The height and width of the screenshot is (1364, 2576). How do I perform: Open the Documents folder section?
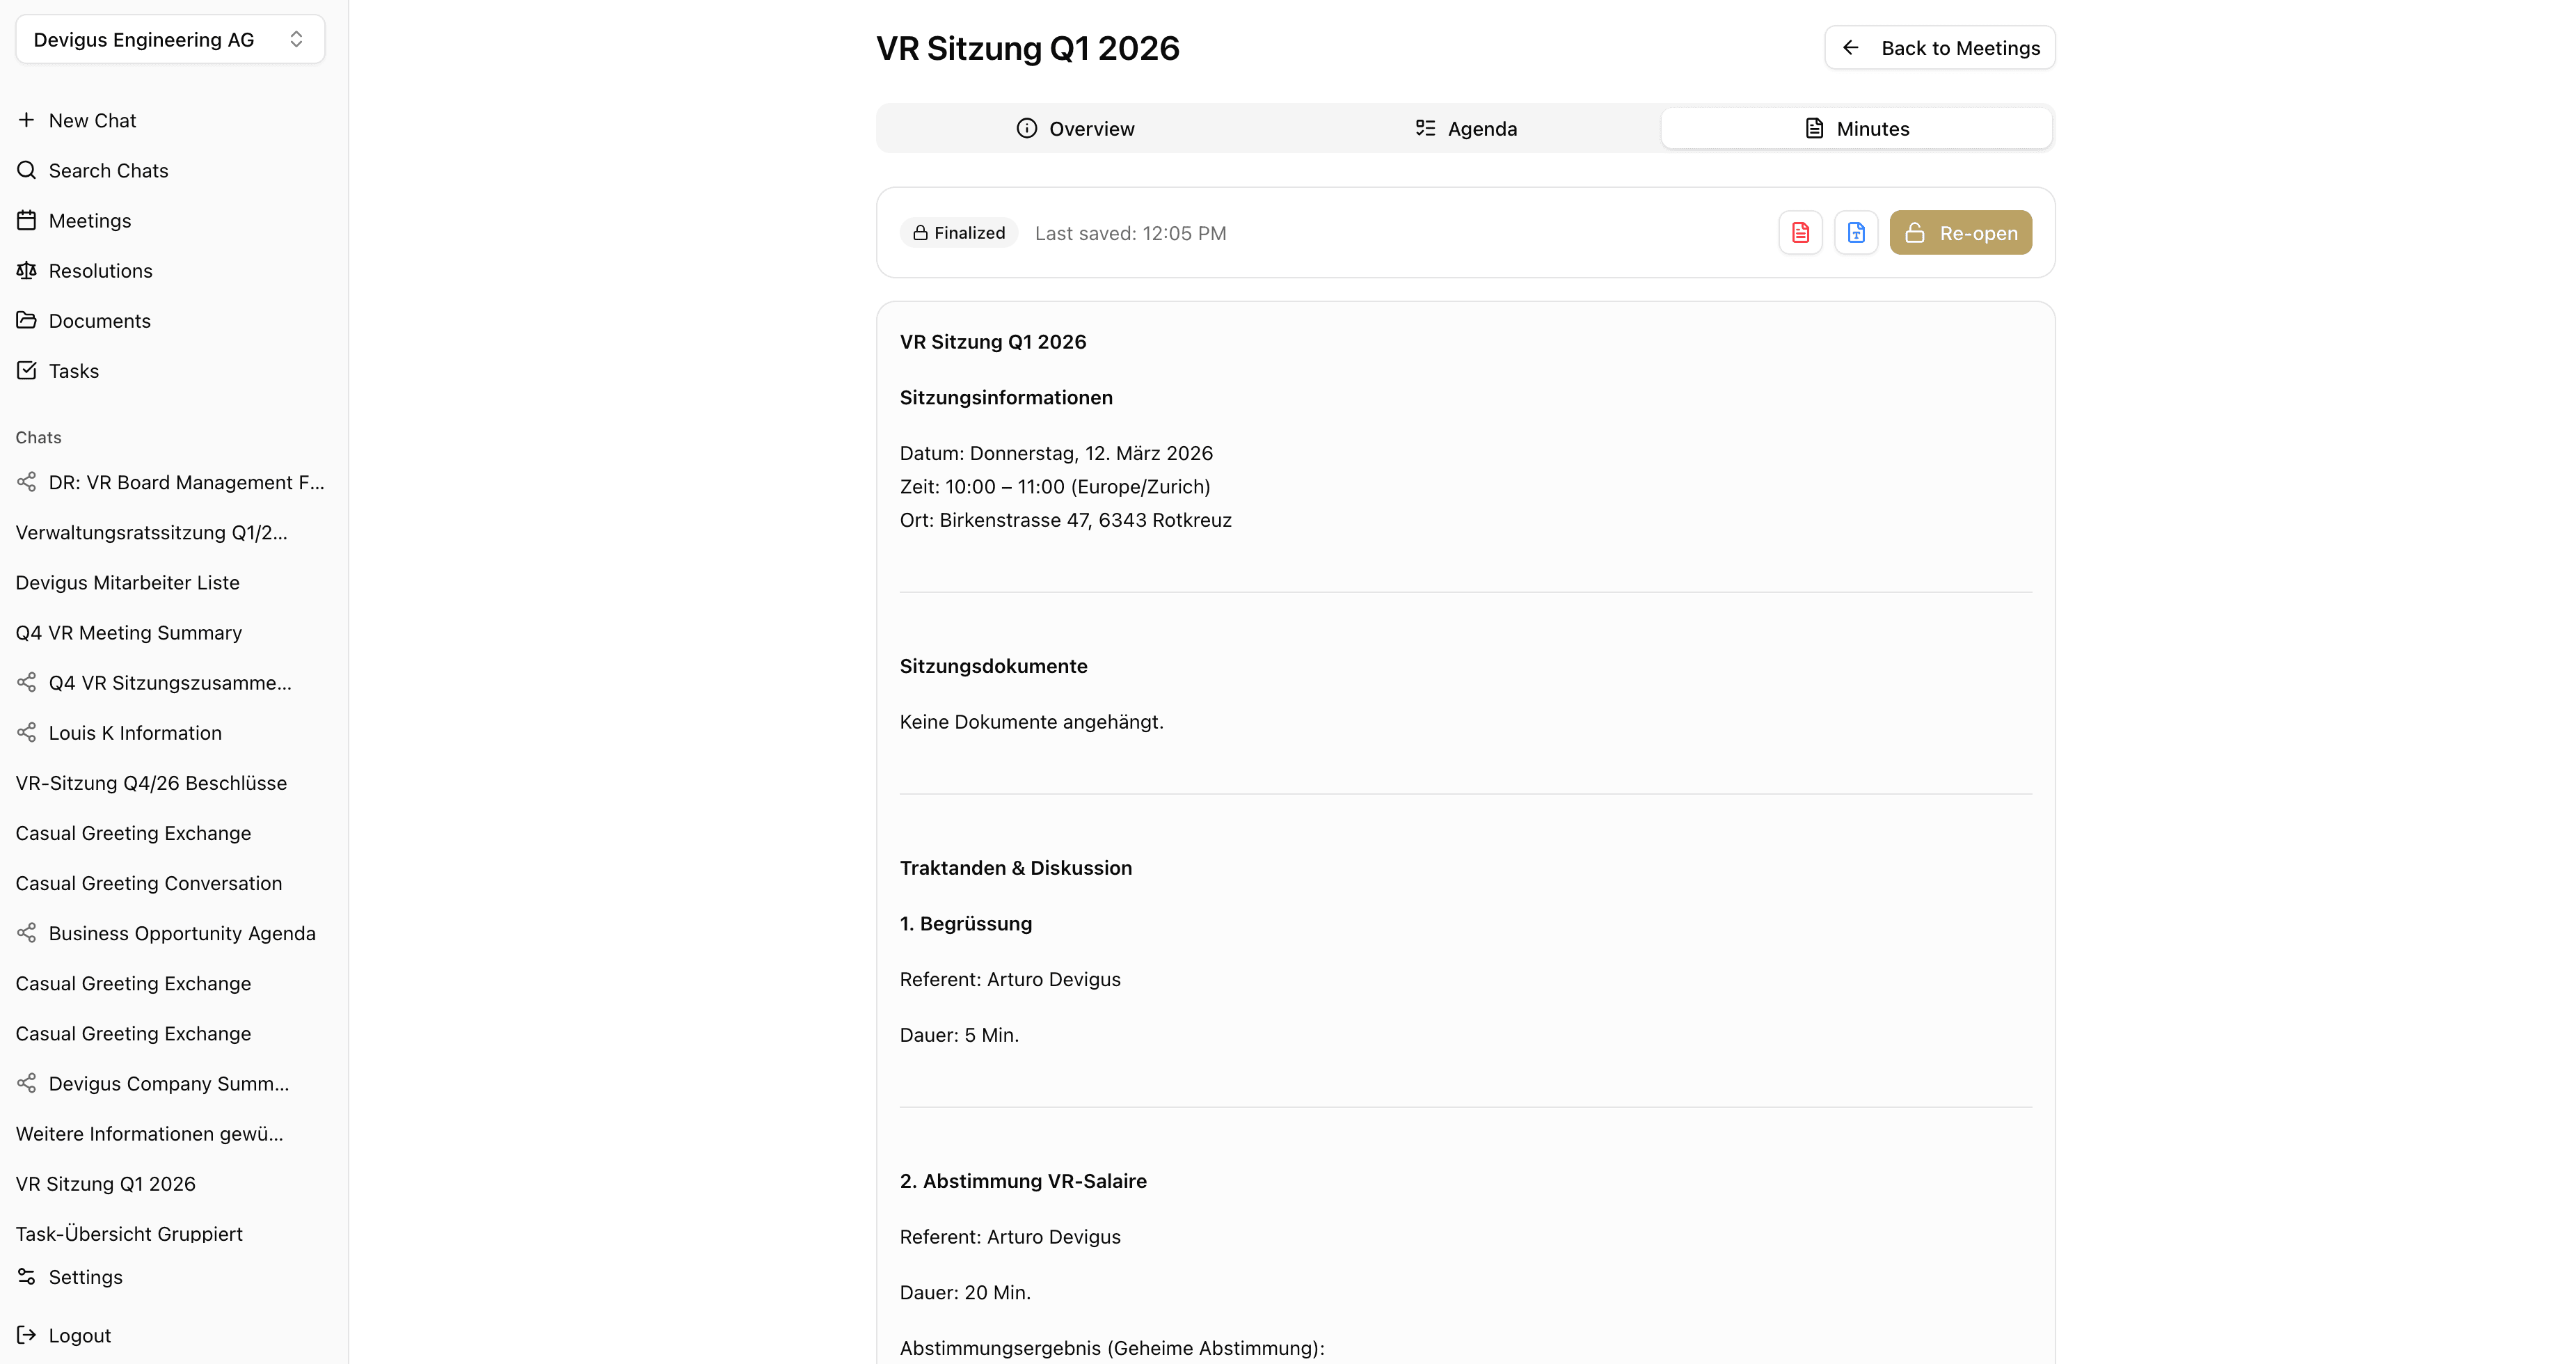[98, 320]
